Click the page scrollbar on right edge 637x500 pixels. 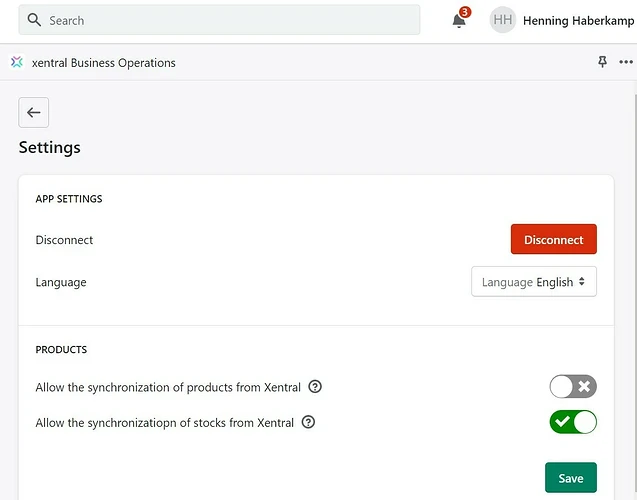click(x=635, y=284)
